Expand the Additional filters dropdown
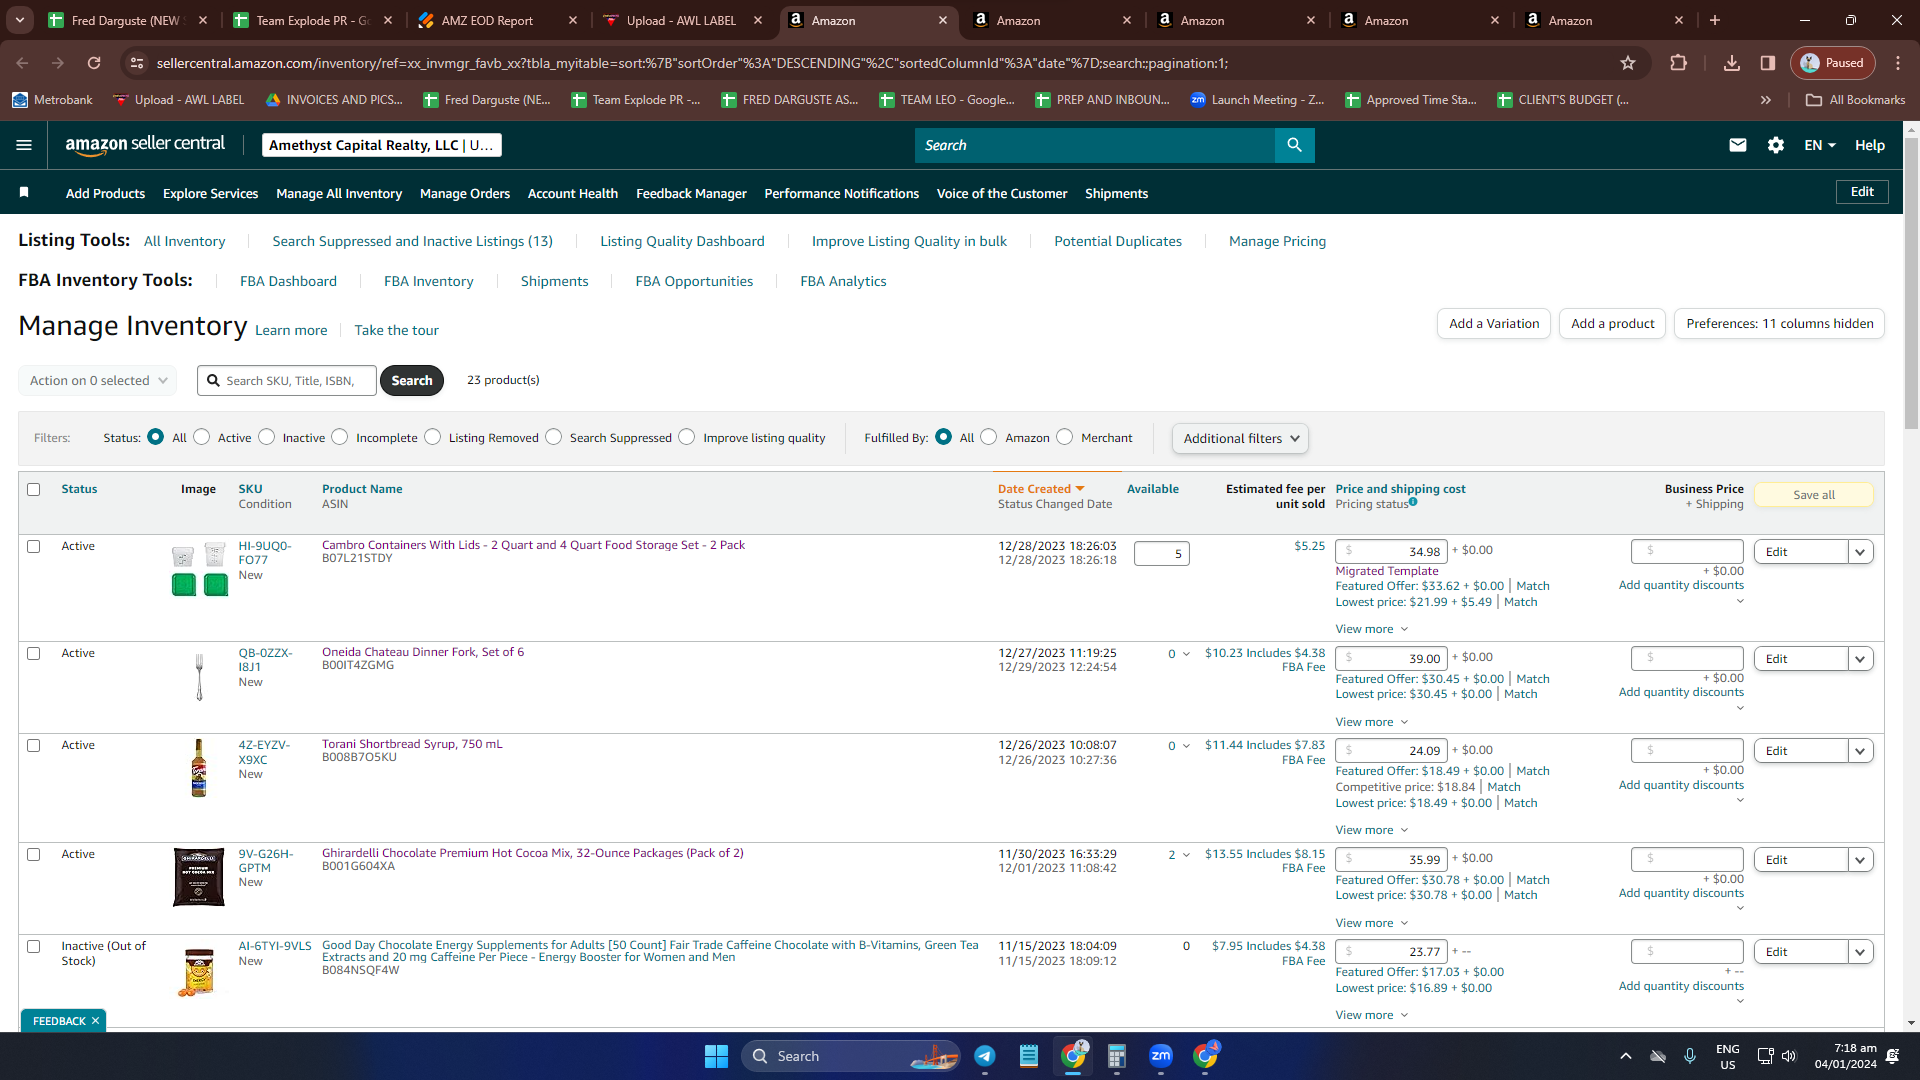 (1240, 438)
